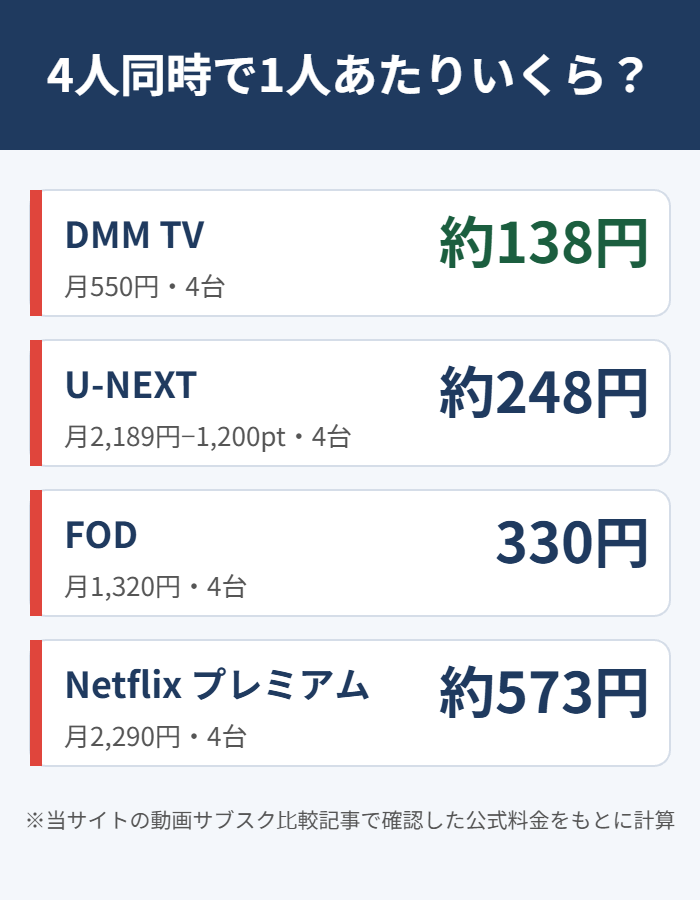Click the red accent bar on DMM TV card
The image size is (700, 900).
click(36, 253)
